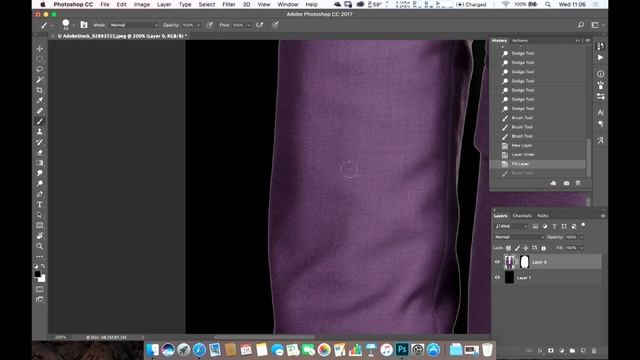Open the brush Mode dropdown
The width and height of the screenshot is (640, 360).
tap(133, 25)
